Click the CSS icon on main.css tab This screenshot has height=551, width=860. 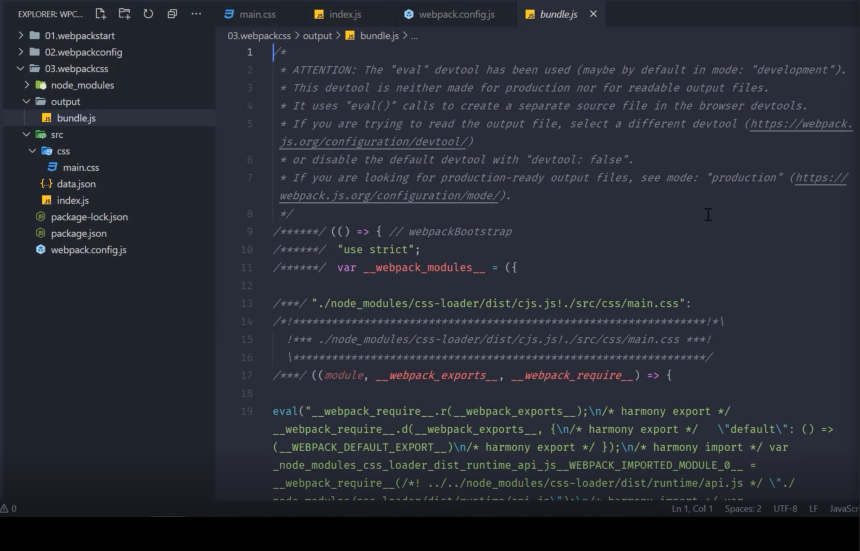pyautogui.click(x=229, y=14)
